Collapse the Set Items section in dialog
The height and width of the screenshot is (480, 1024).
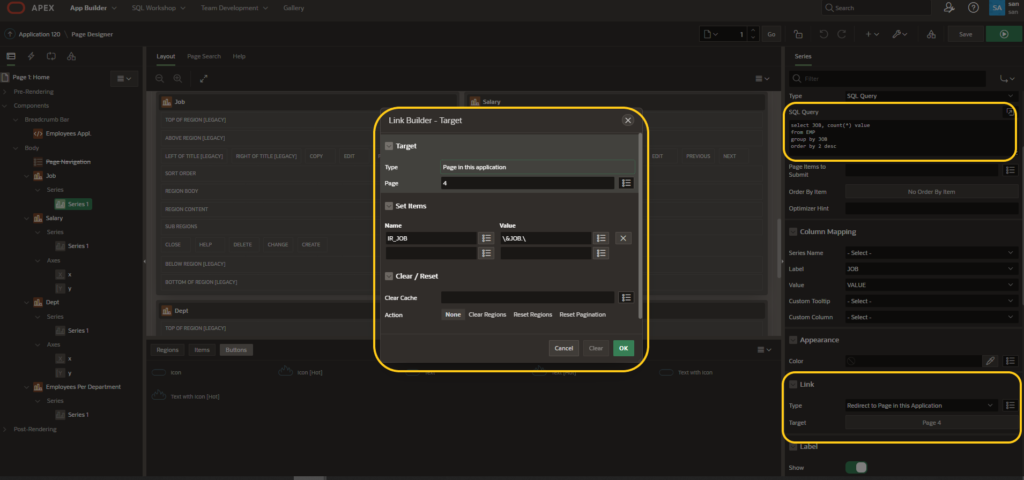click(x=389, y=206)
